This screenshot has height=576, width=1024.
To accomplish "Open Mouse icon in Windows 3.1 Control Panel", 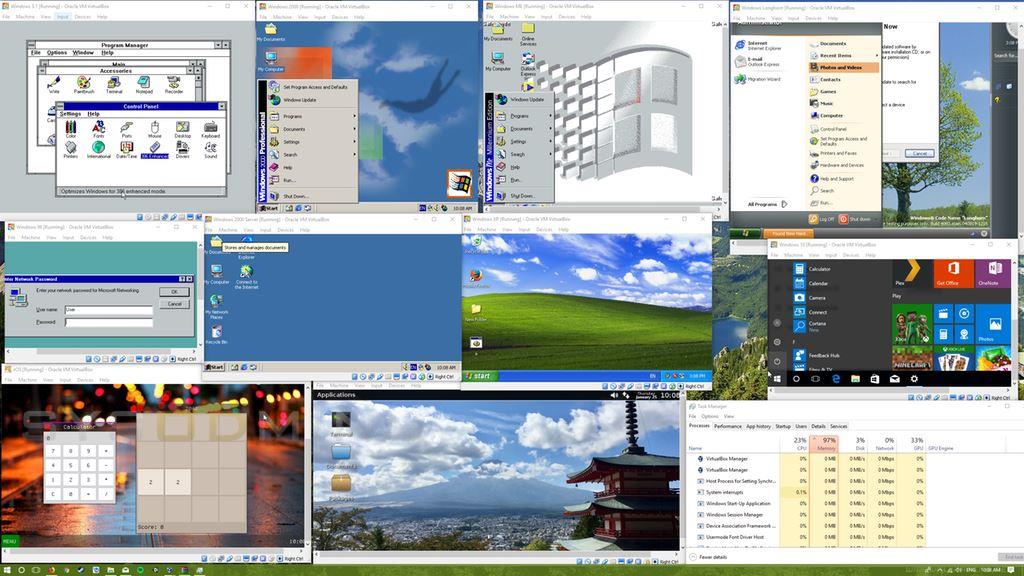I will 155,129.
